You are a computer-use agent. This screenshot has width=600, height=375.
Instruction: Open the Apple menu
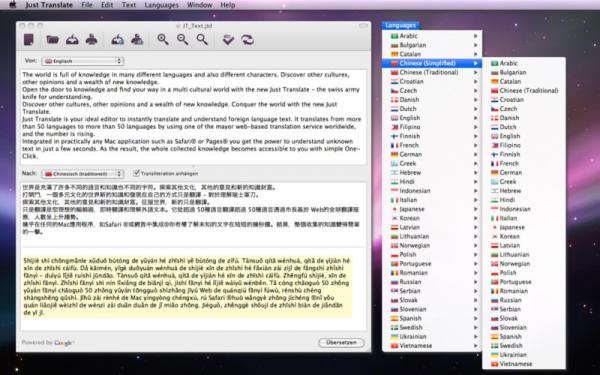(x=13, y=5)
